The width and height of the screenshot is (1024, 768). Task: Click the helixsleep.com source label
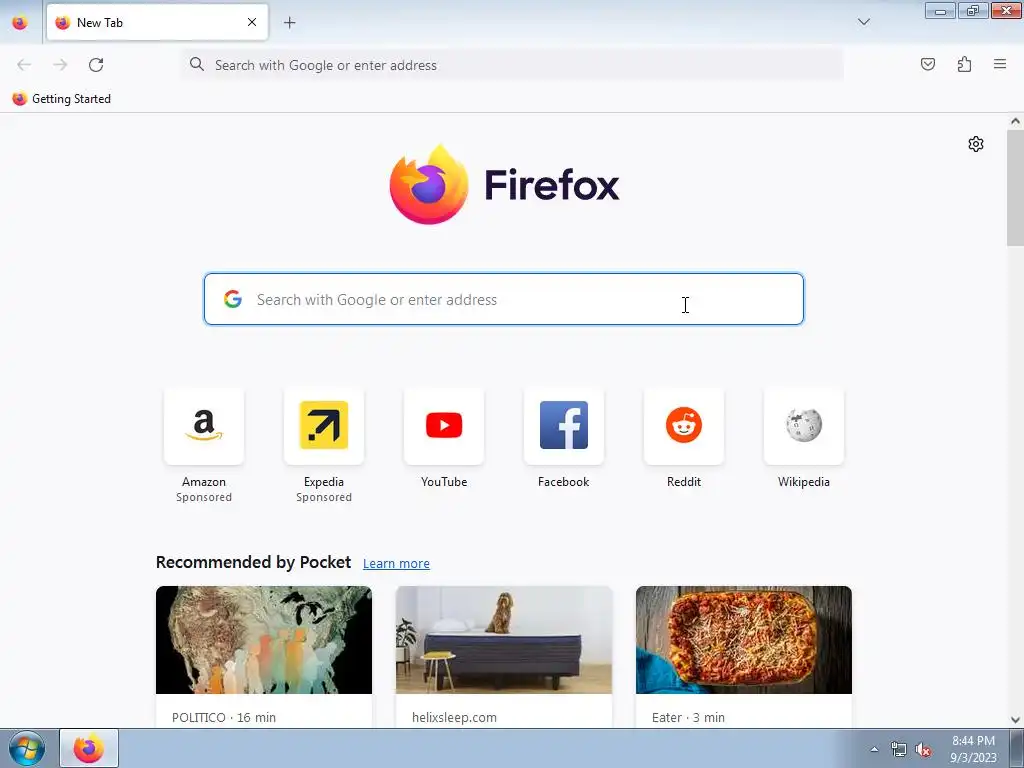[x=455, y=717]
